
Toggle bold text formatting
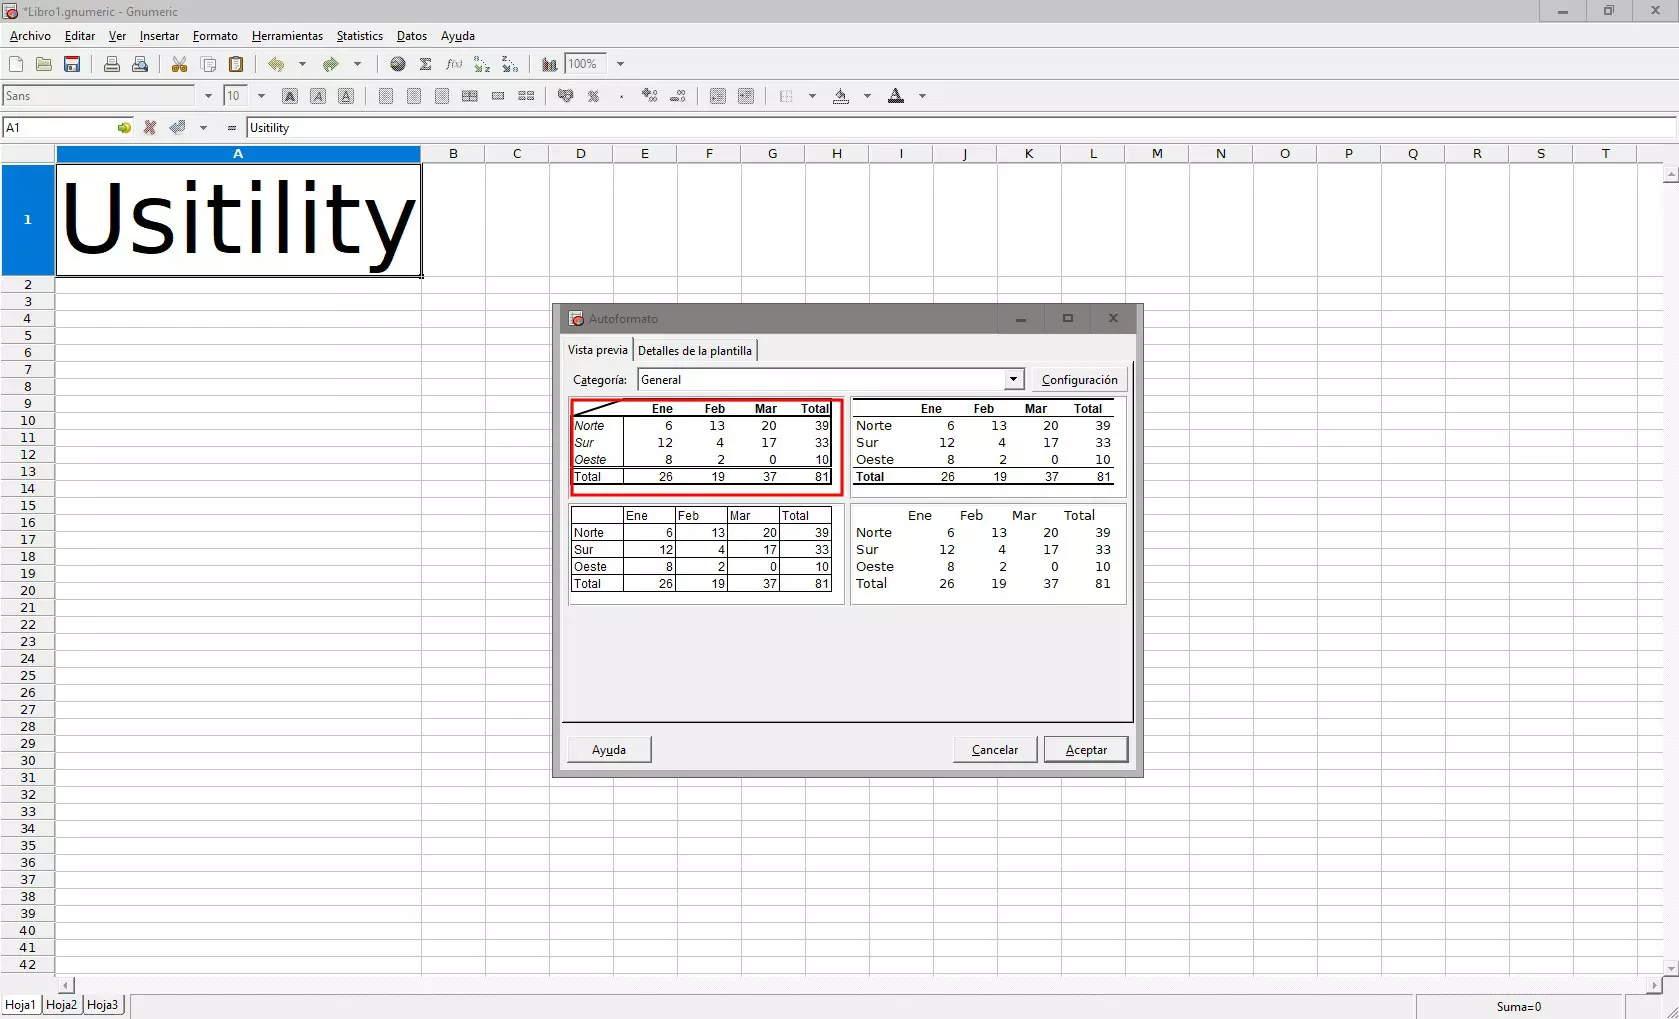coord(290,96)
